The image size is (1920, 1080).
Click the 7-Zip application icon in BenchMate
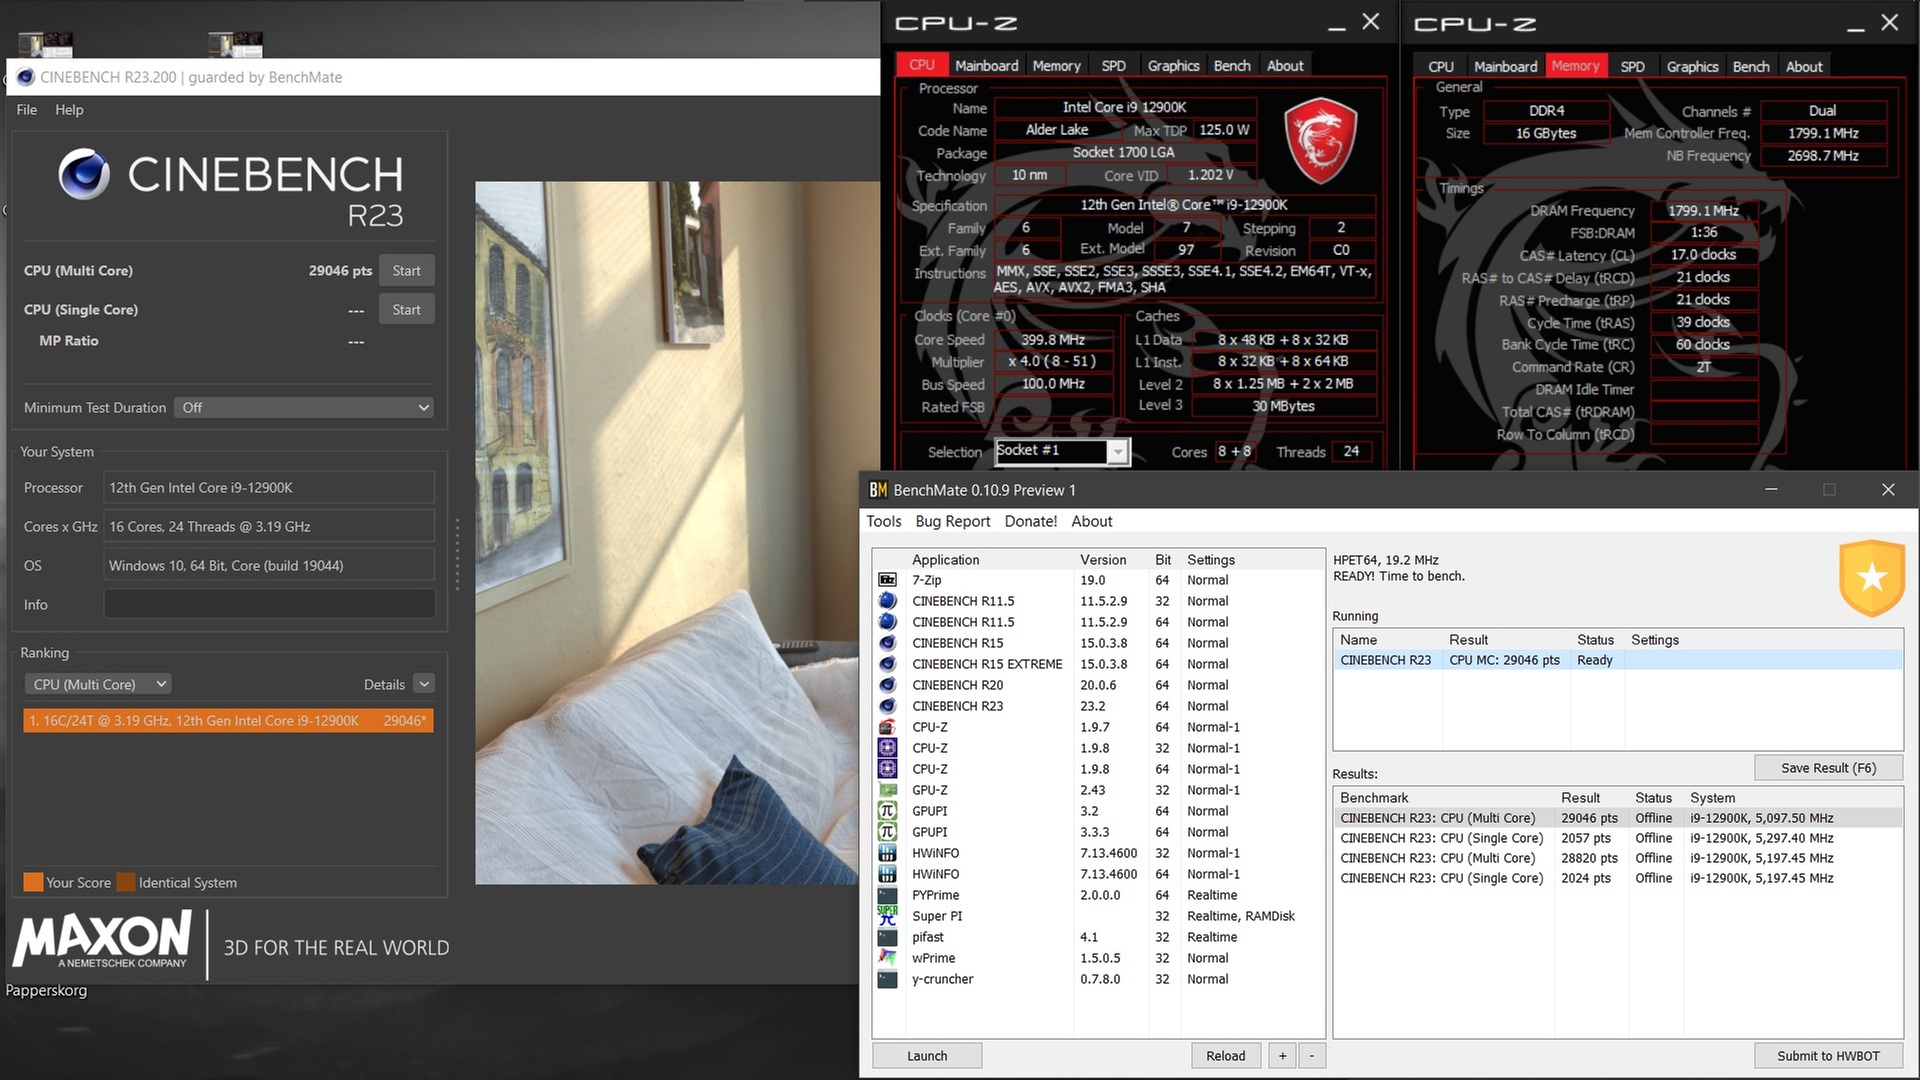(x=887, y=580)
